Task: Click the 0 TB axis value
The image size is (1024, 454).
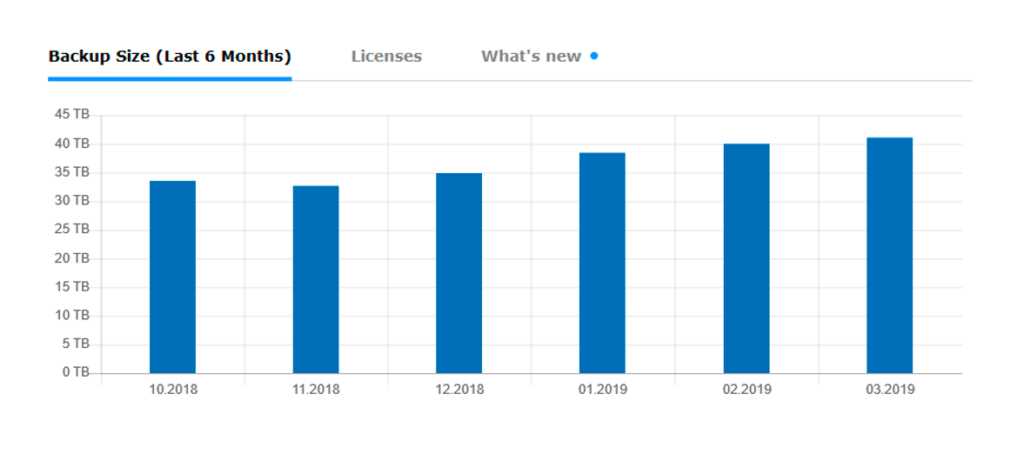Action: [74, 372]
